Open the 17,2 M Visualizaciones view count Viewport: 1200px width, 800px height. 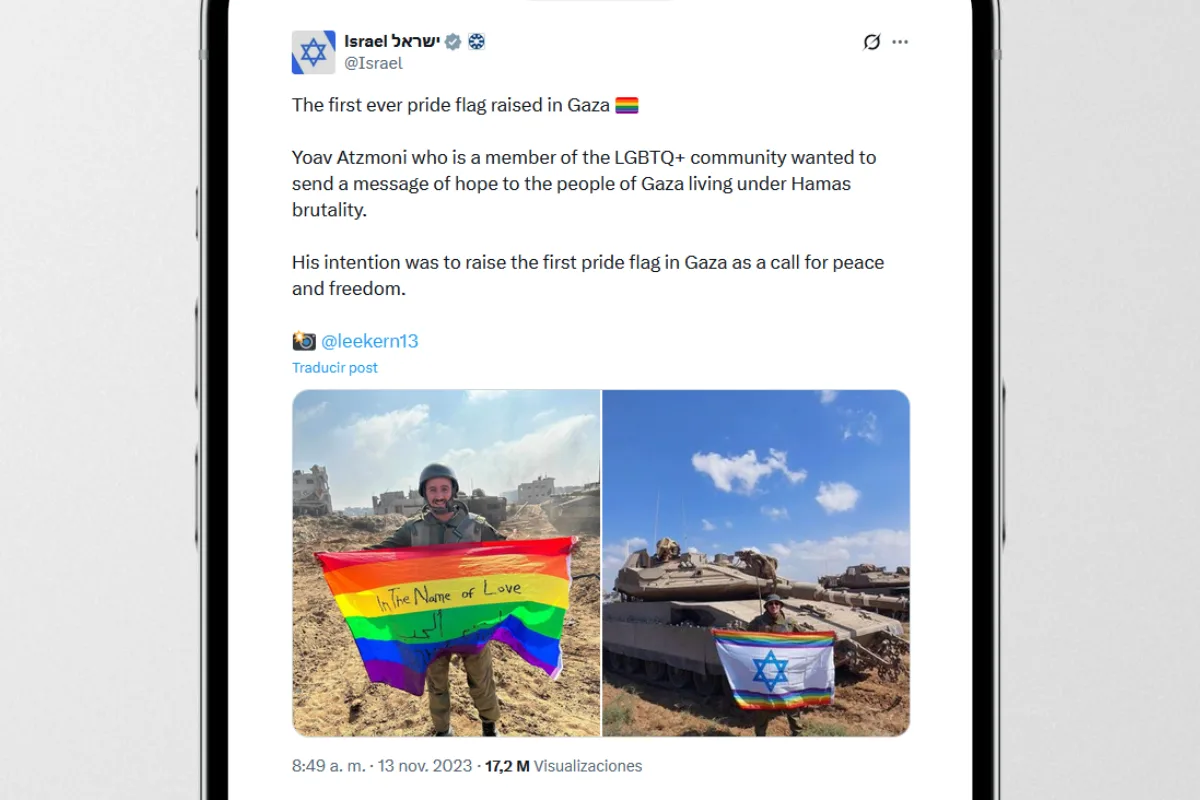pyautogui.click(x=563, y=766)
